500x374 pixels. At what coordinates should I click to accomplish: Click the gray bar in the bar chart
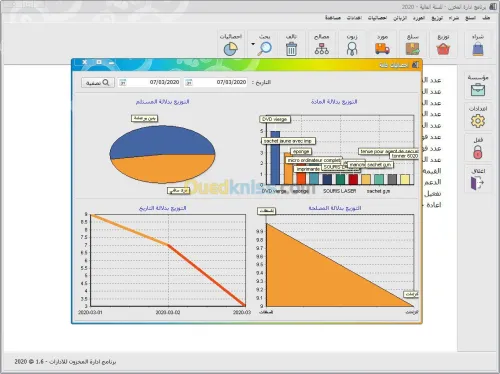coord(392,179)
